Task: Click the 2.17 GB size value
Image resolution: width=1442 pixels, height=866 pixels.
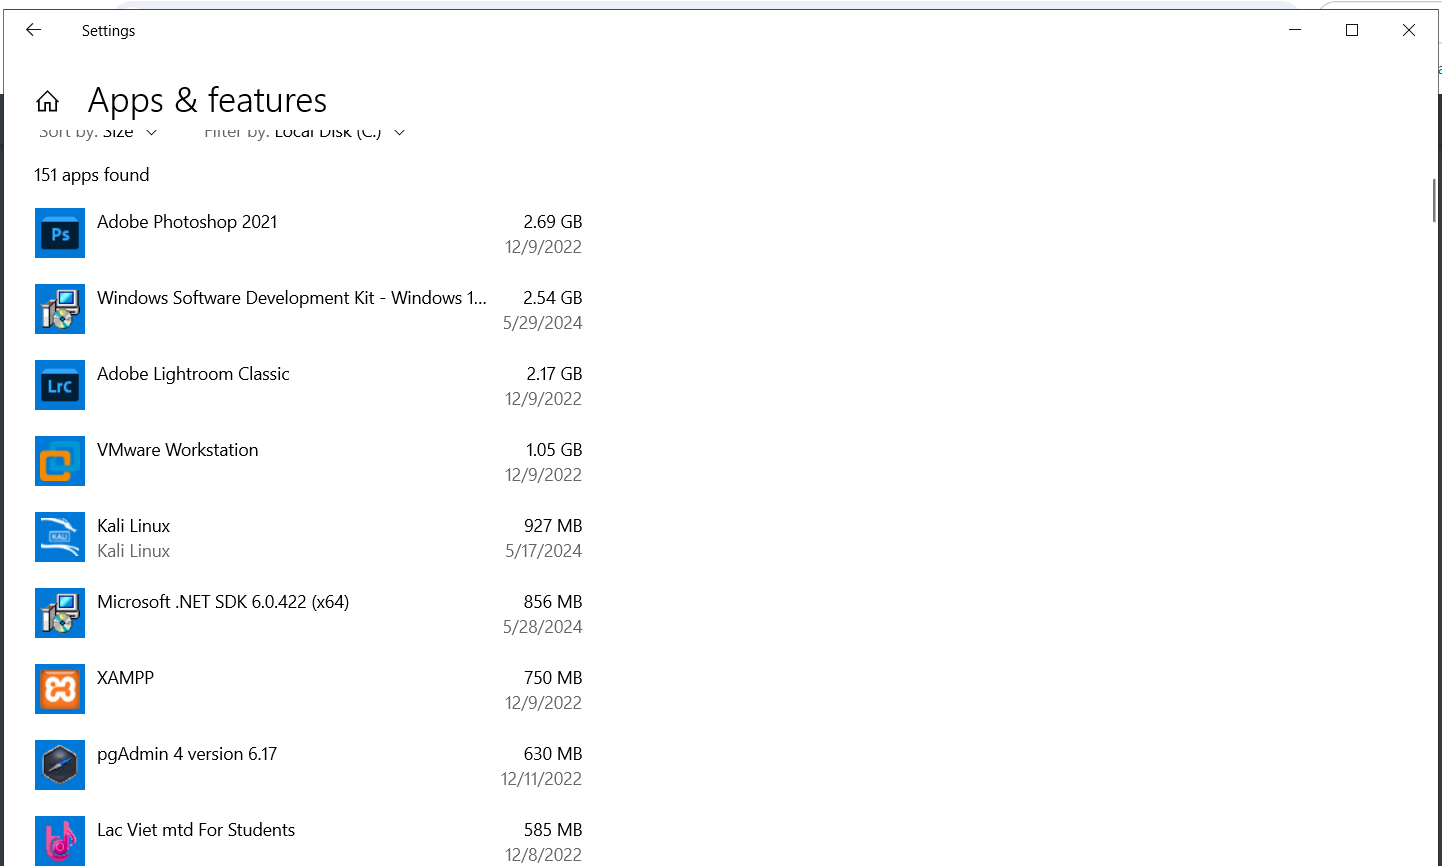Action: pyautogui.click(x=554, y=374)
